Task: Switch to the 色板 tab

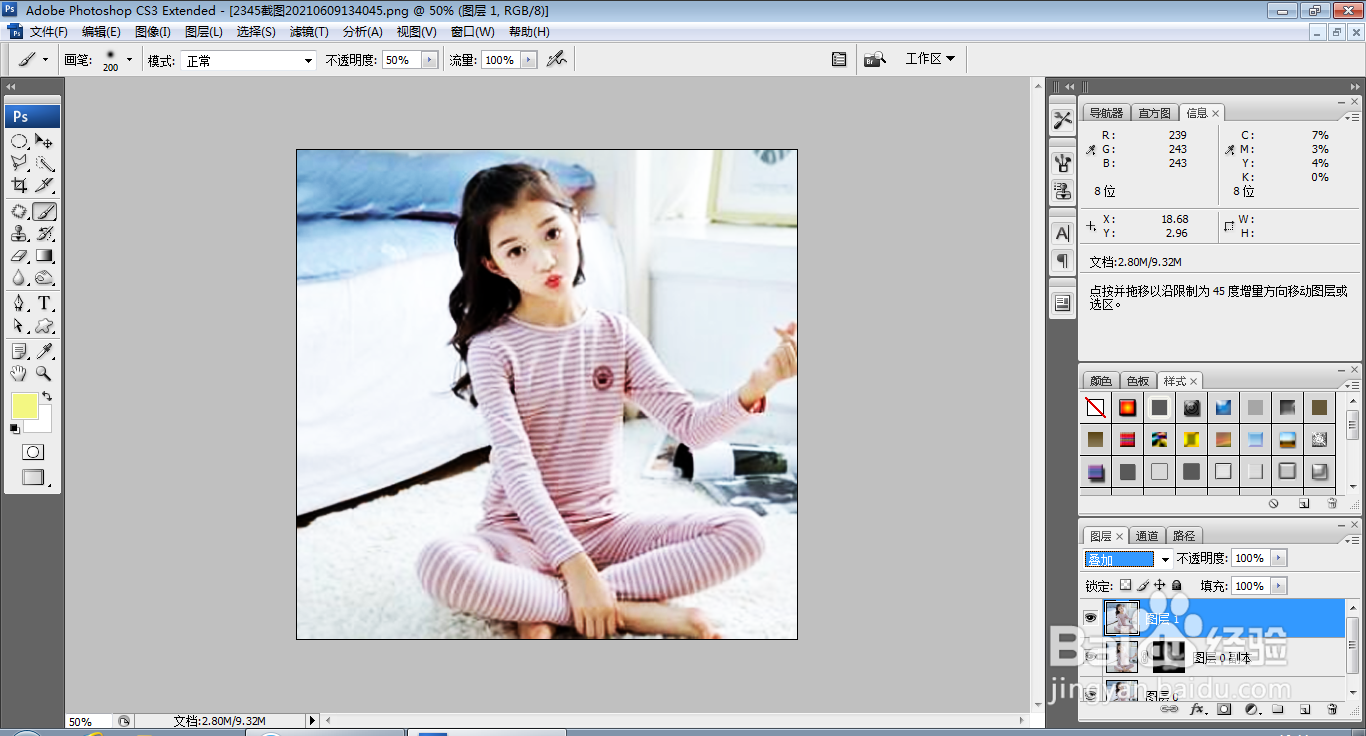Action: tap(1138, 381)
